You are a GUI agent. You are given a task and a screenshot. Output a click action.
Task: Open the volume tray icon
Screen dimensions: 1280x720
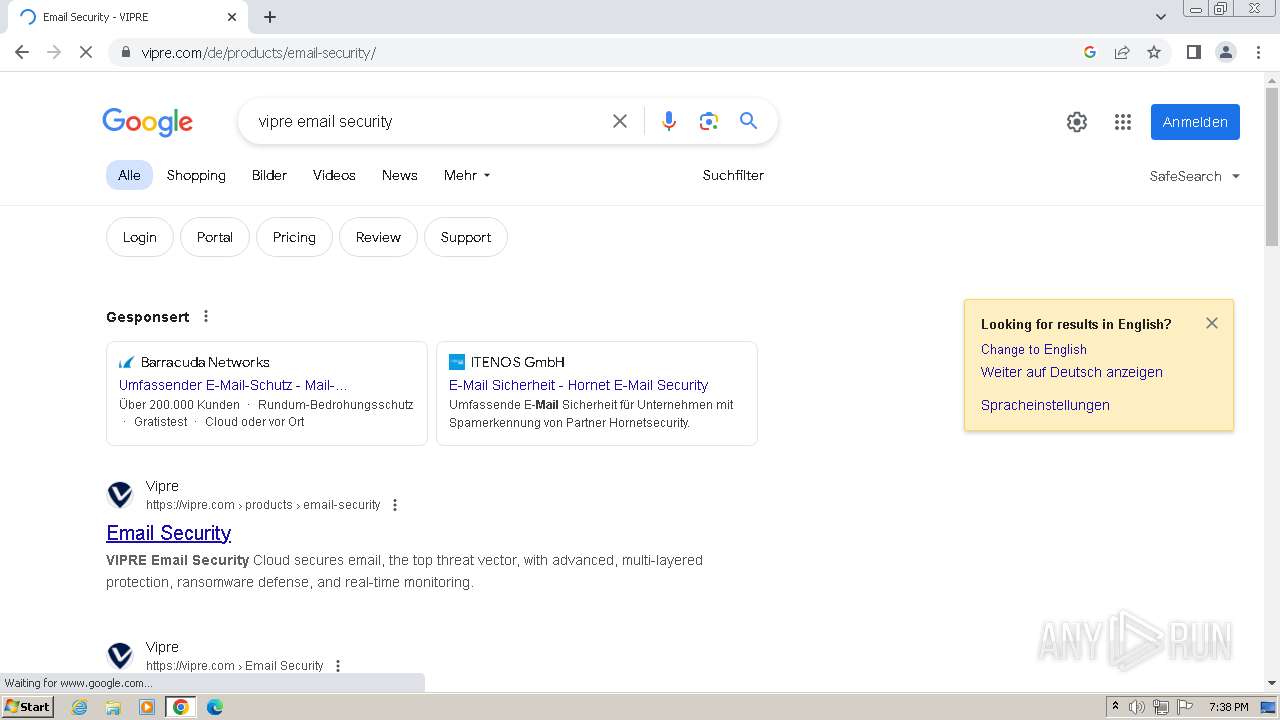pyautogui.click(x=1137, y=707)
